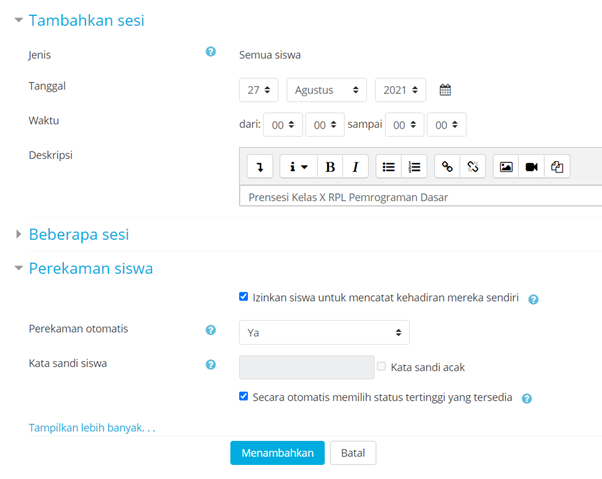Screen dimensions: 602x479
Task: Open help for the Jenis field
Action: point(210,52)
